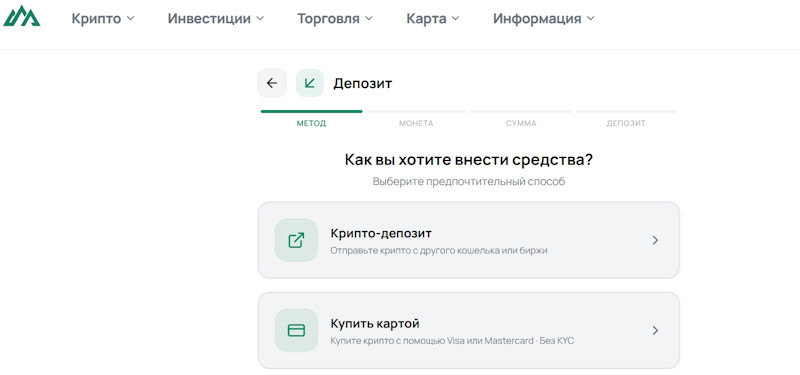800x375 pixels.
Task: Expand the Карта menu
Action: (433, 19)
